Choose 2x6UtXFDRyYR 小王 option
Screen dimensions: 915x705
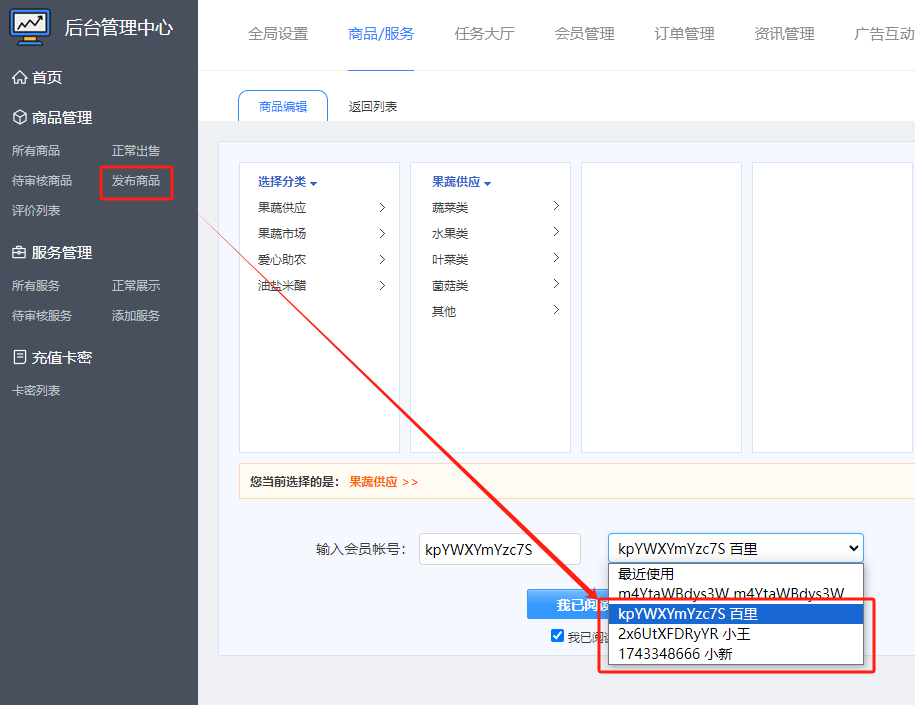click(x=735, y=634)
